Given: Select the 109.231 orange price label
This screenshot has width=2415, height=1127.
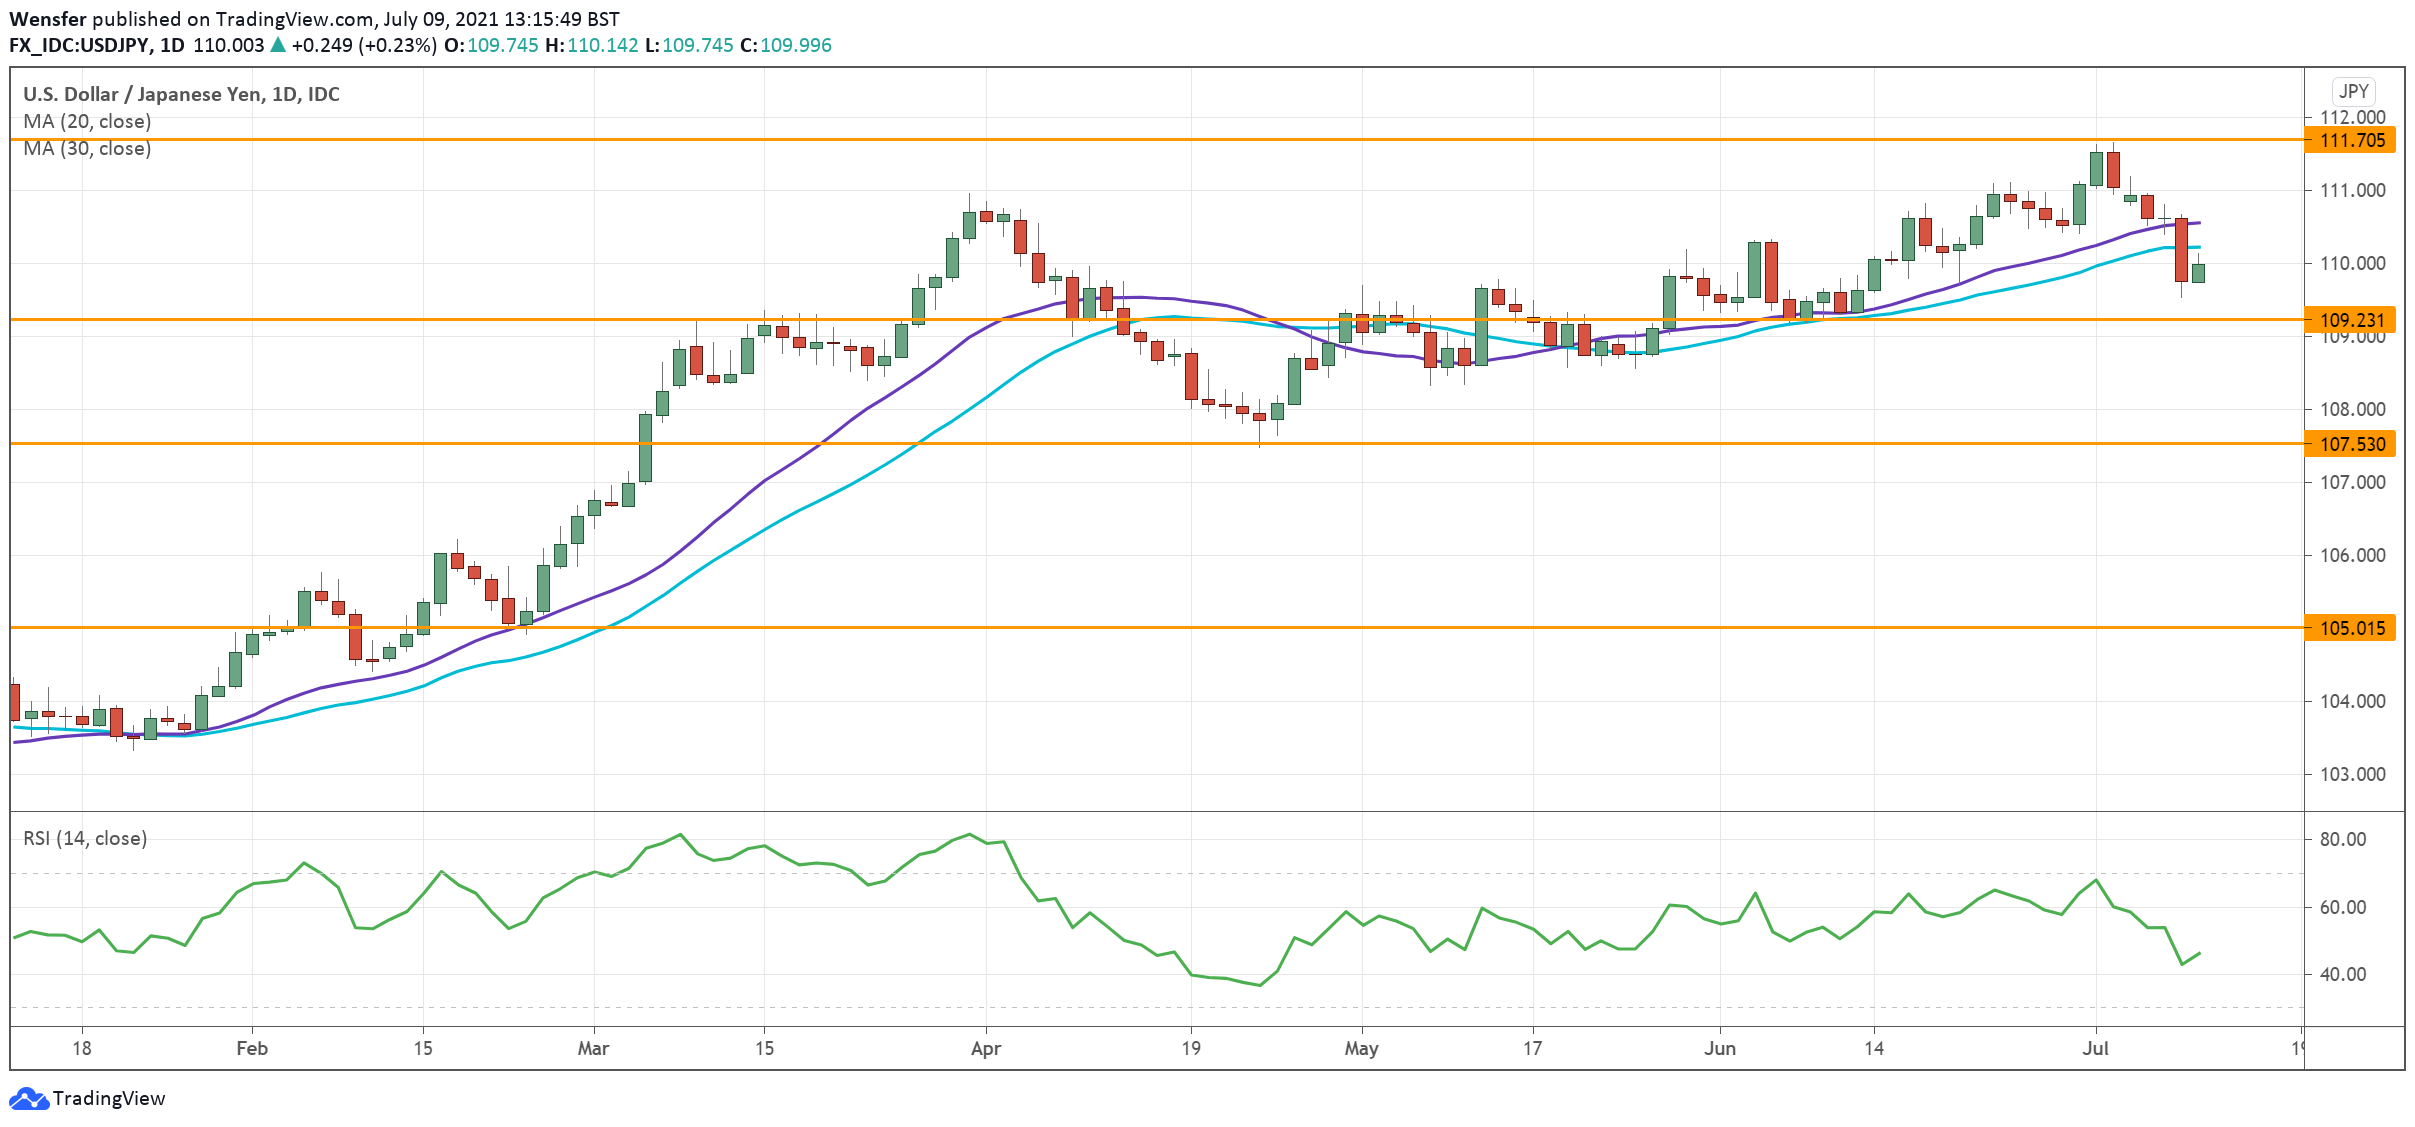Looking at the screenshot, I should [x=2351, y=320].
